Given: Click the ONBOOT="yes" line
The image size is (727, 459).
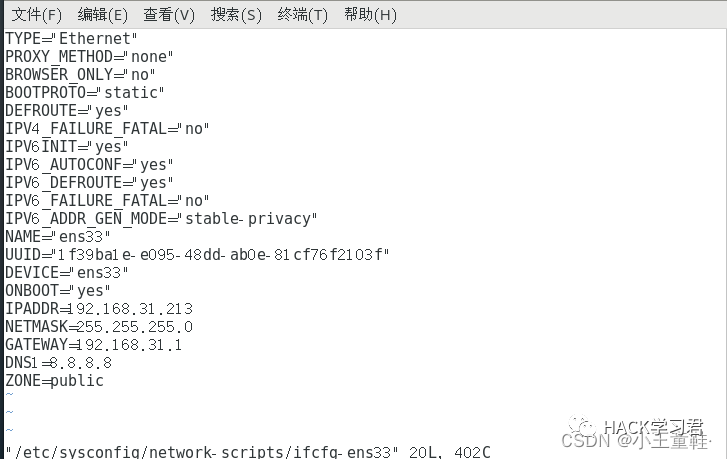Looking at the screenshot, I should tap(57, 291).
